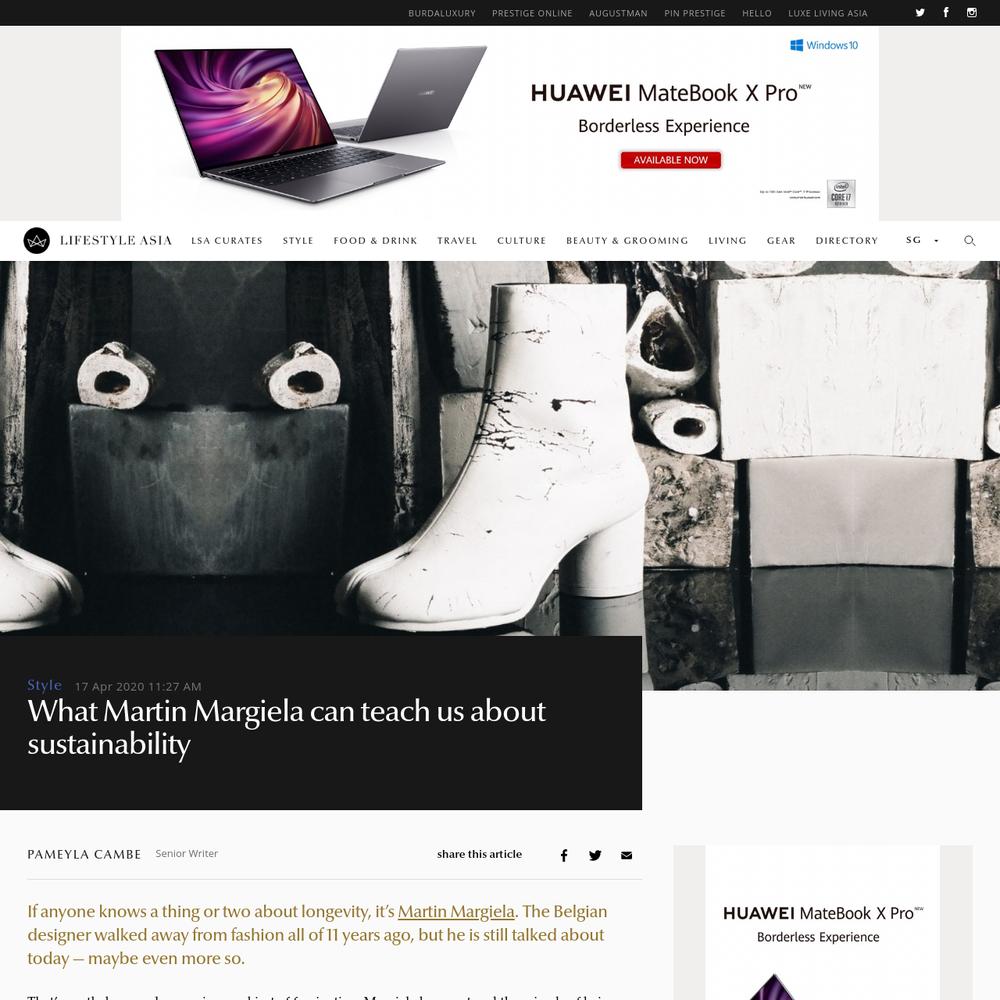The height and width of the screenshot is (1000, 1000).
Task: Open the Twitter icon in top bar
Action: (x=920, y=13)
